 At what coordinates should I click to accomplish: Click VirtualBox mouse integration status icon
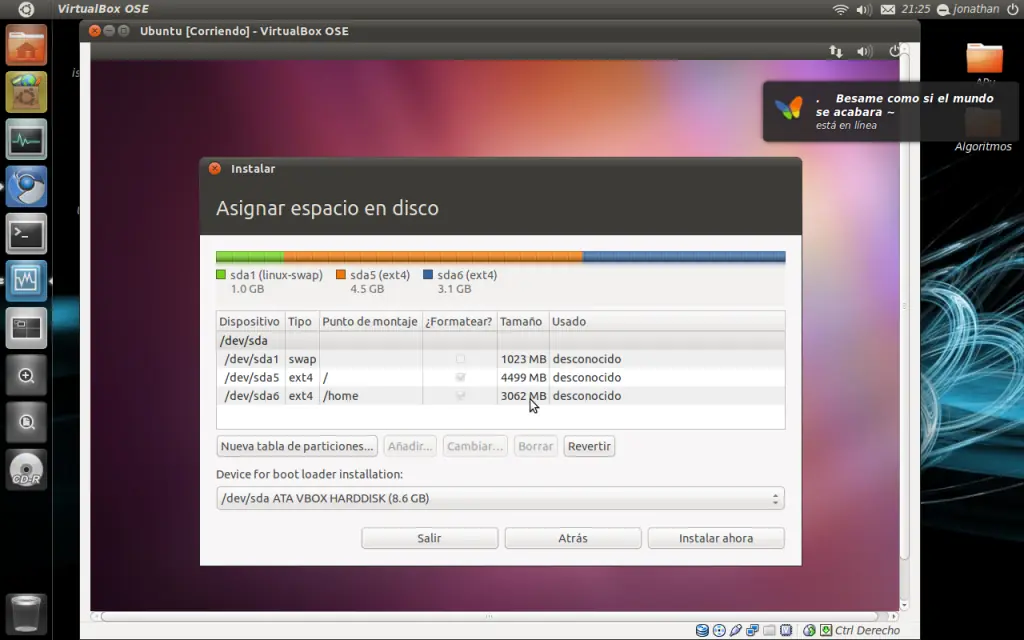809,630
